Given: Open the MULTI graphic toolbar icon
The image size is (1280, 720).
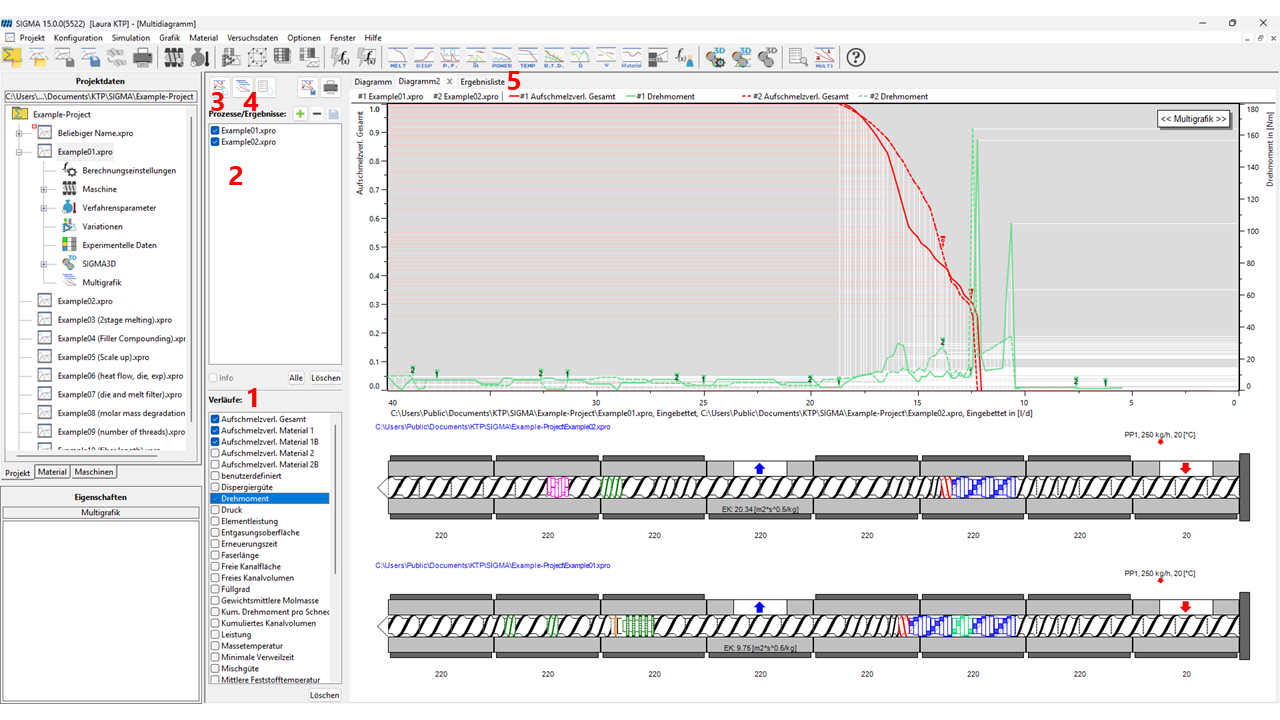Looking at the screenshot, I should click(x=823, y=57).
